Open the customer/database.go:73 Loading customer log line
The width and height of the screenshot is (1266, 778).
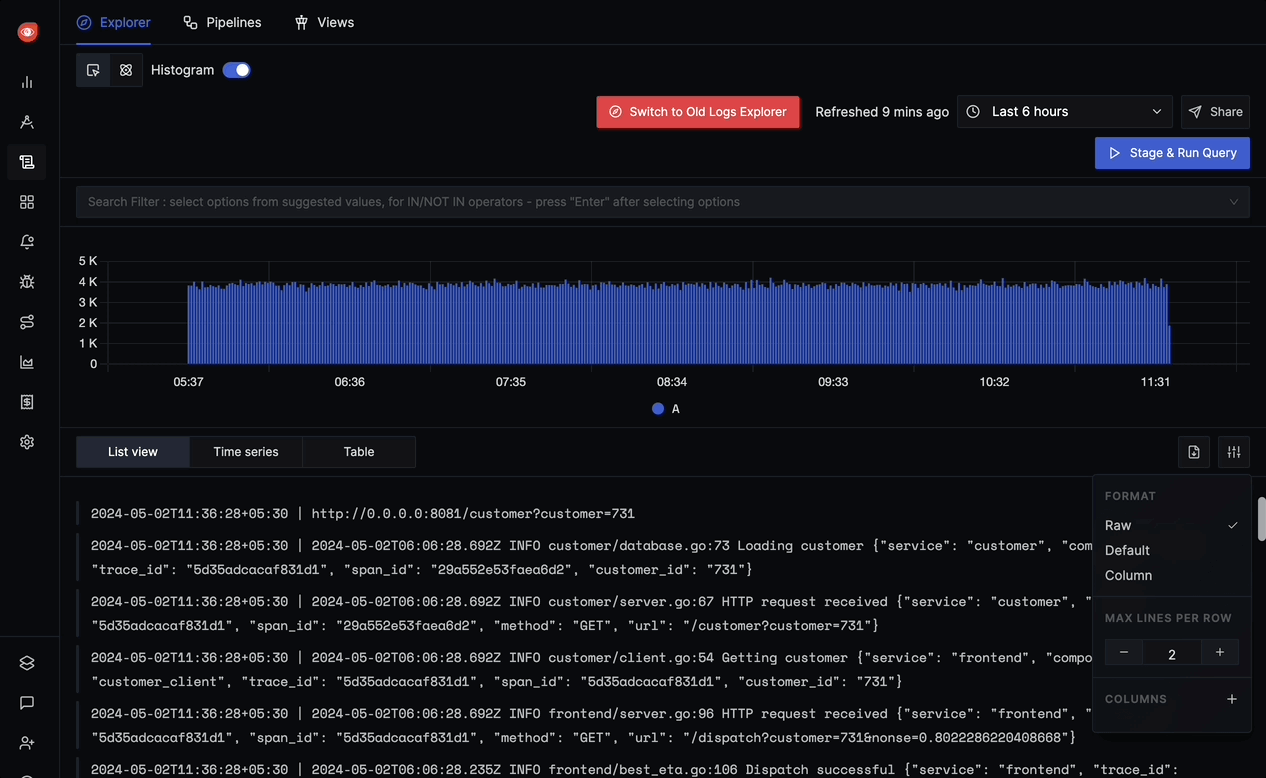(x=585, y=558)
